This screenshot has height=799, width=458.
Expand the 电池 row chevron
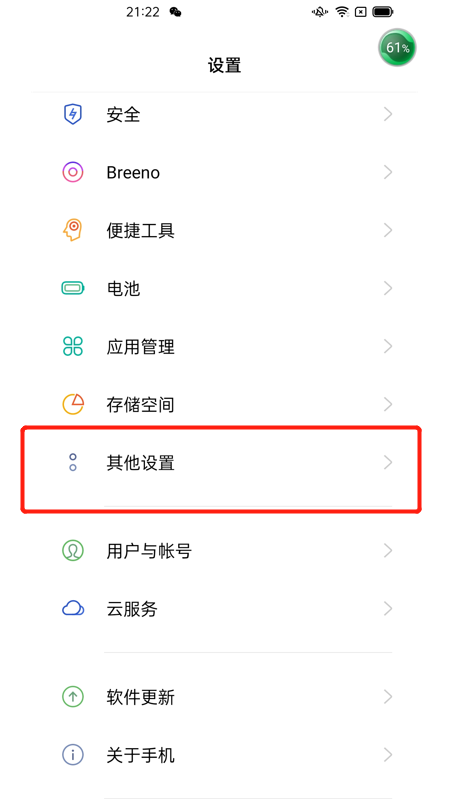point(388,288)
